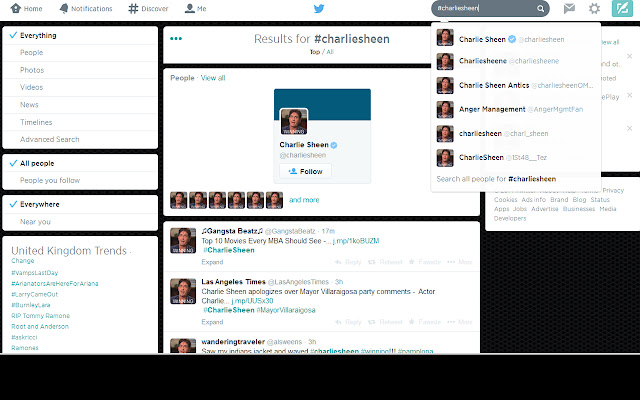Open #BurnleyLara trend

(x=31, y=305)
